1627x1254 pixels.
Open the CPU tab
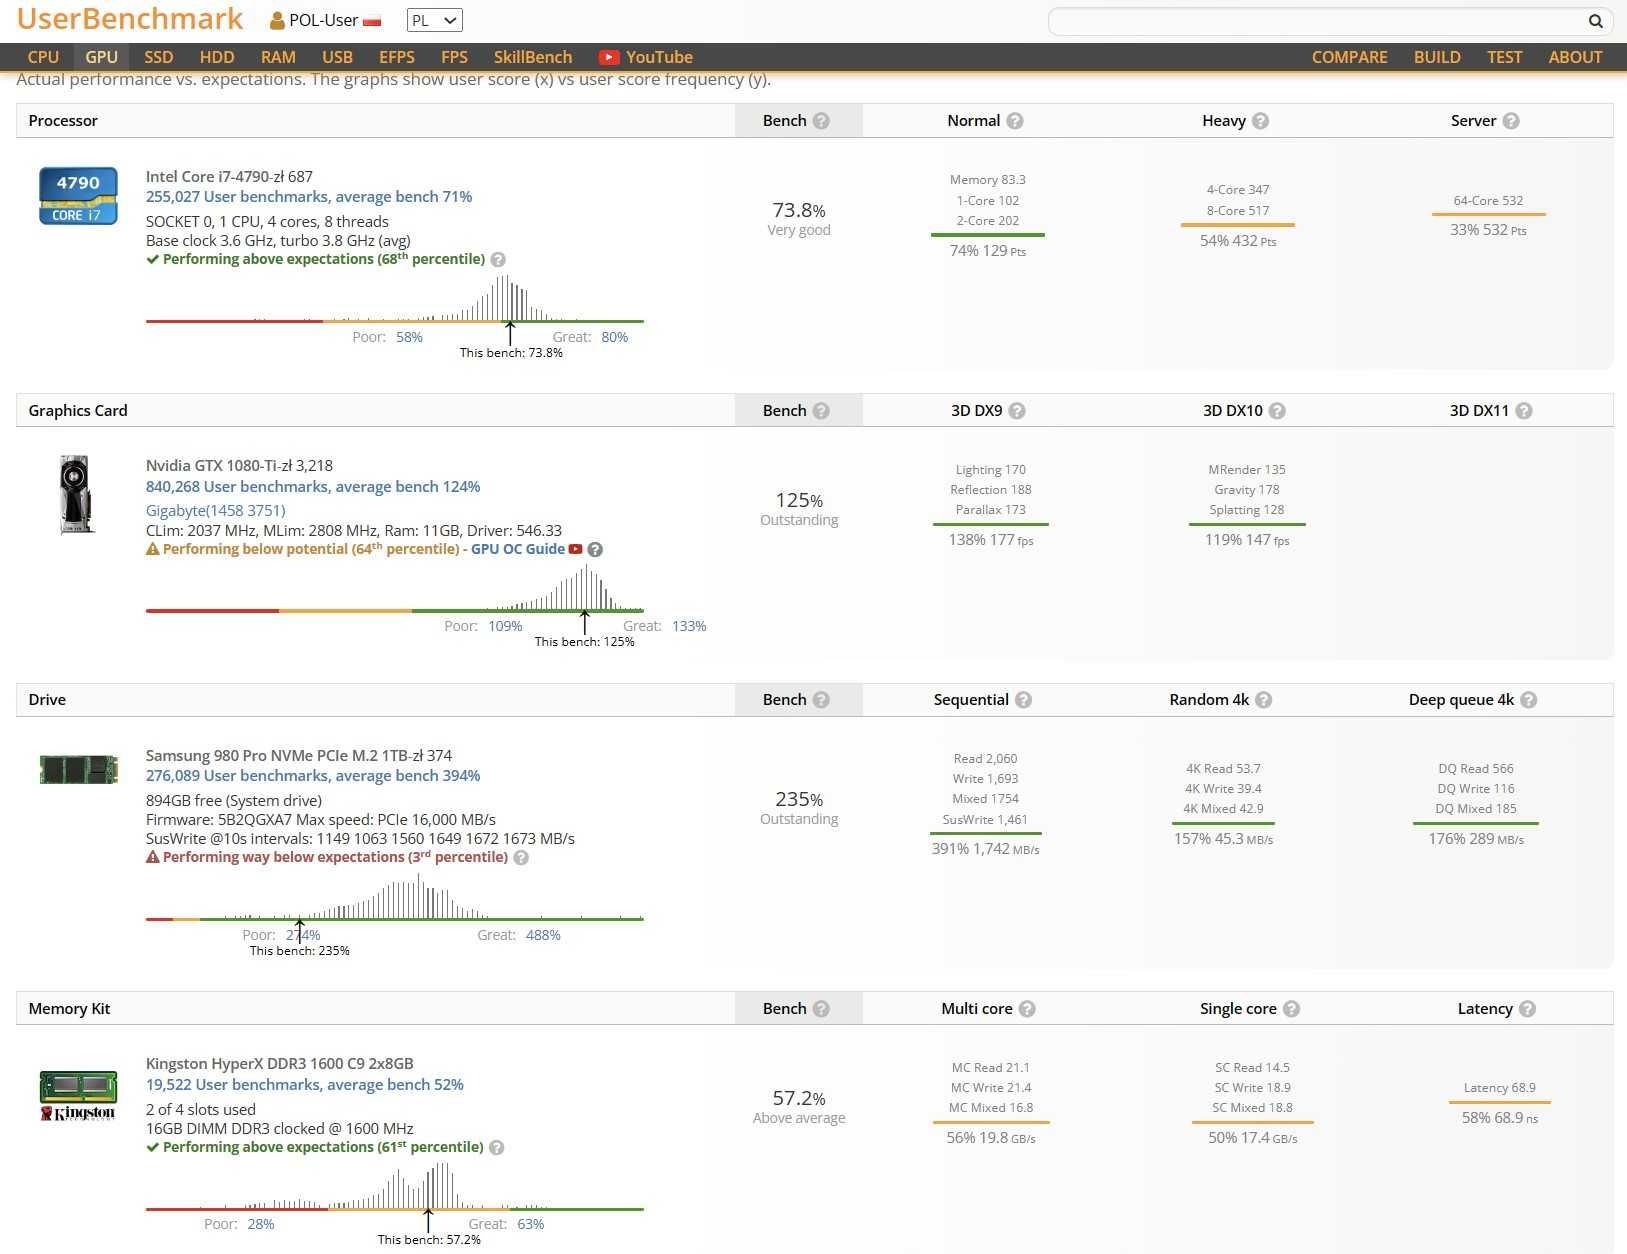pos(43,57)
